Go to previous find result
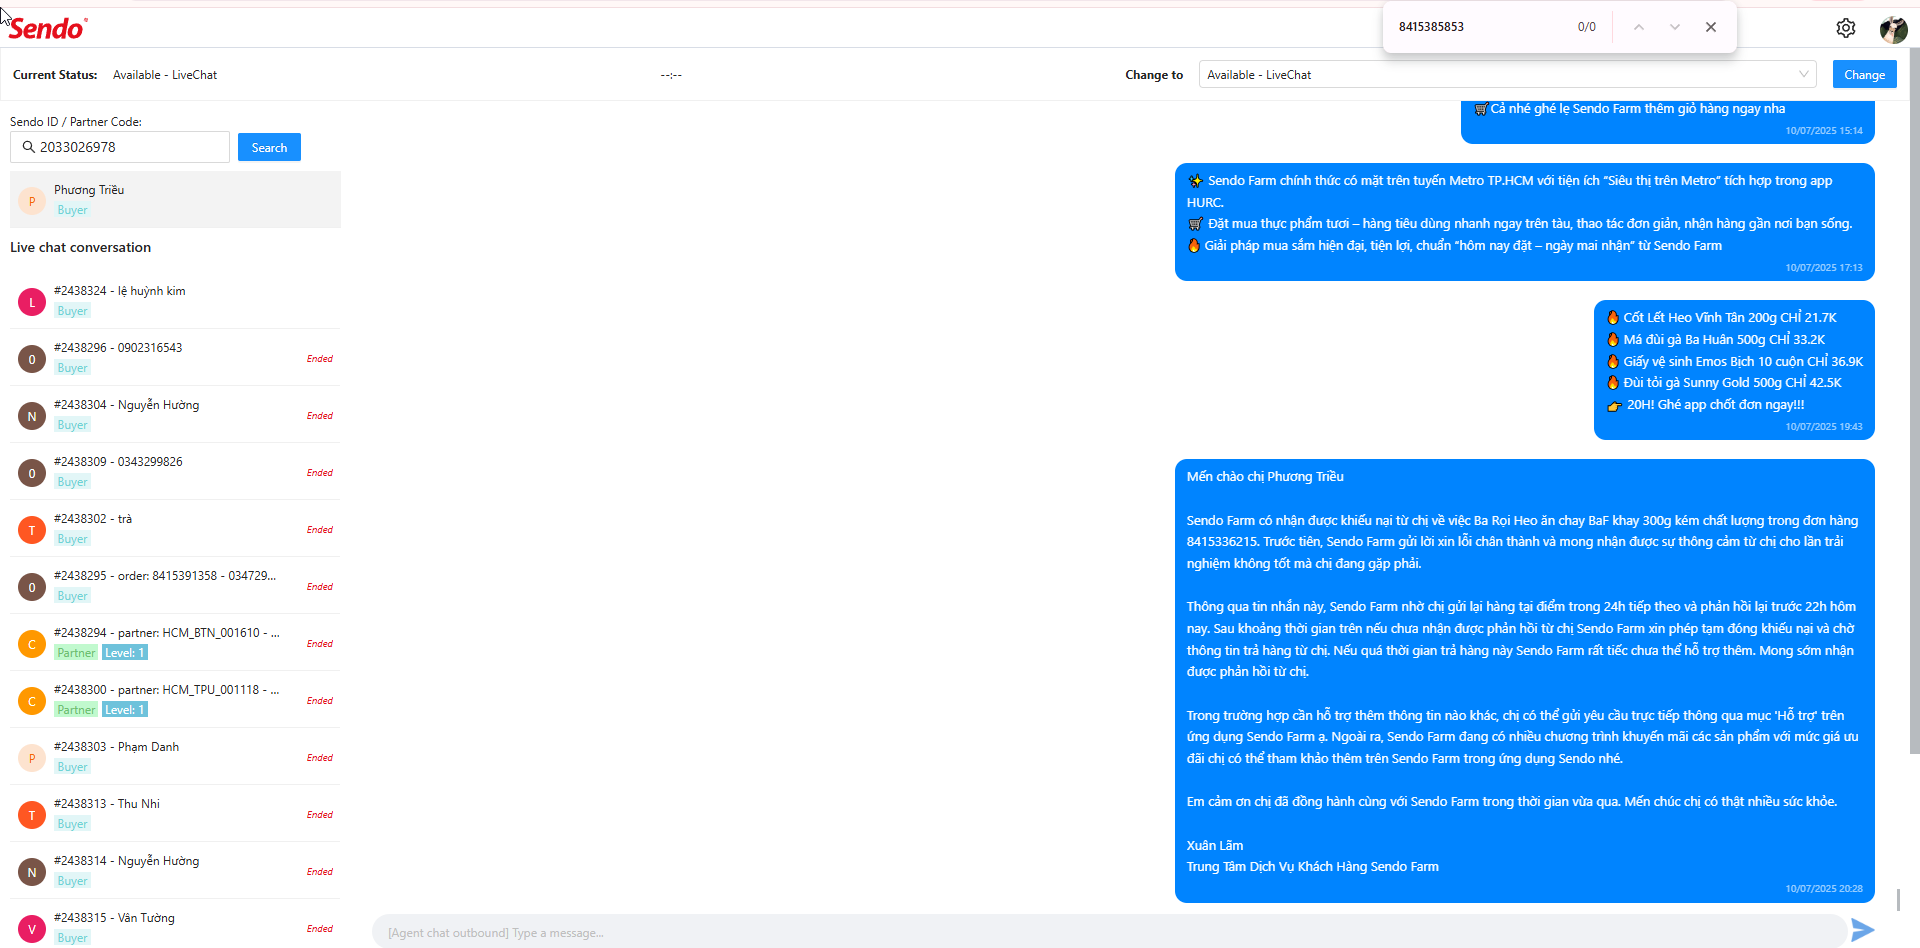The height and width of the screenshot is (948, 1920). tap(1638, 27)
